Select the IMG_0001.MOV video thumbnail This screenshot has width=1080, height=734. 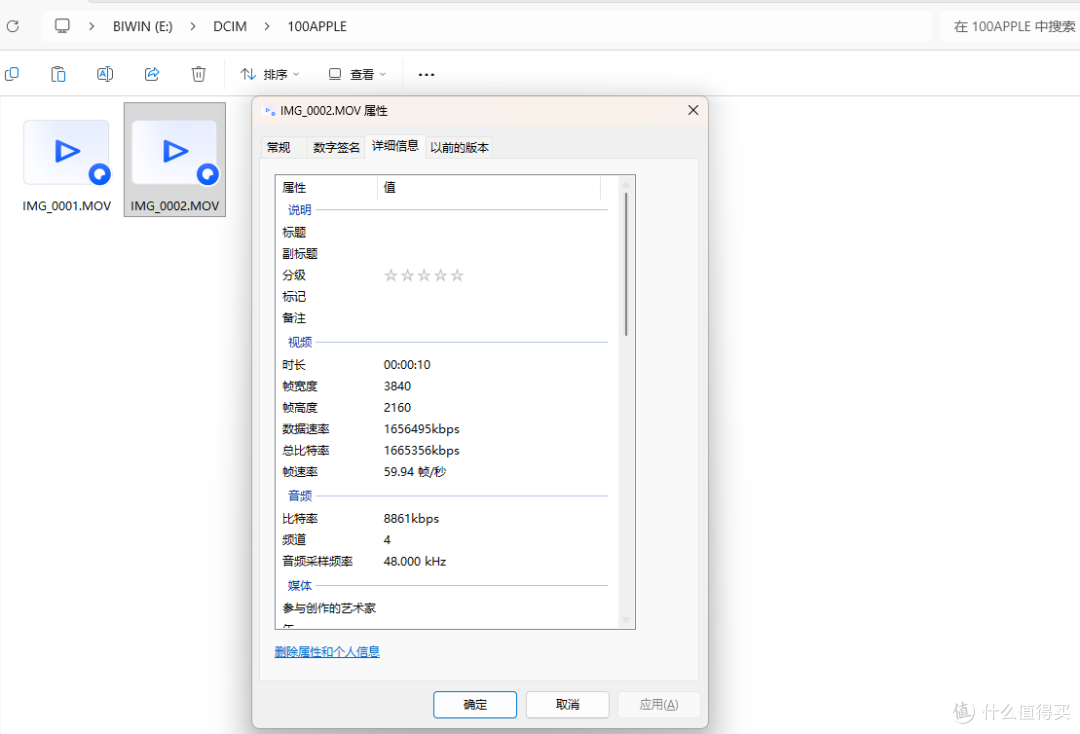pyautogui.click(x=67, y=152)
